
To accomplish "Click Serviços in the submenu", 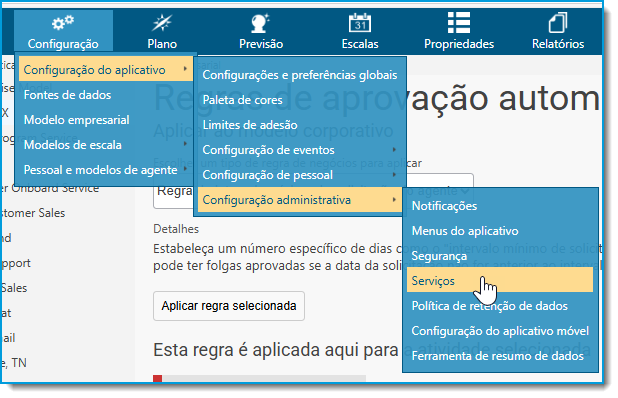I will (x=500, y=281).
